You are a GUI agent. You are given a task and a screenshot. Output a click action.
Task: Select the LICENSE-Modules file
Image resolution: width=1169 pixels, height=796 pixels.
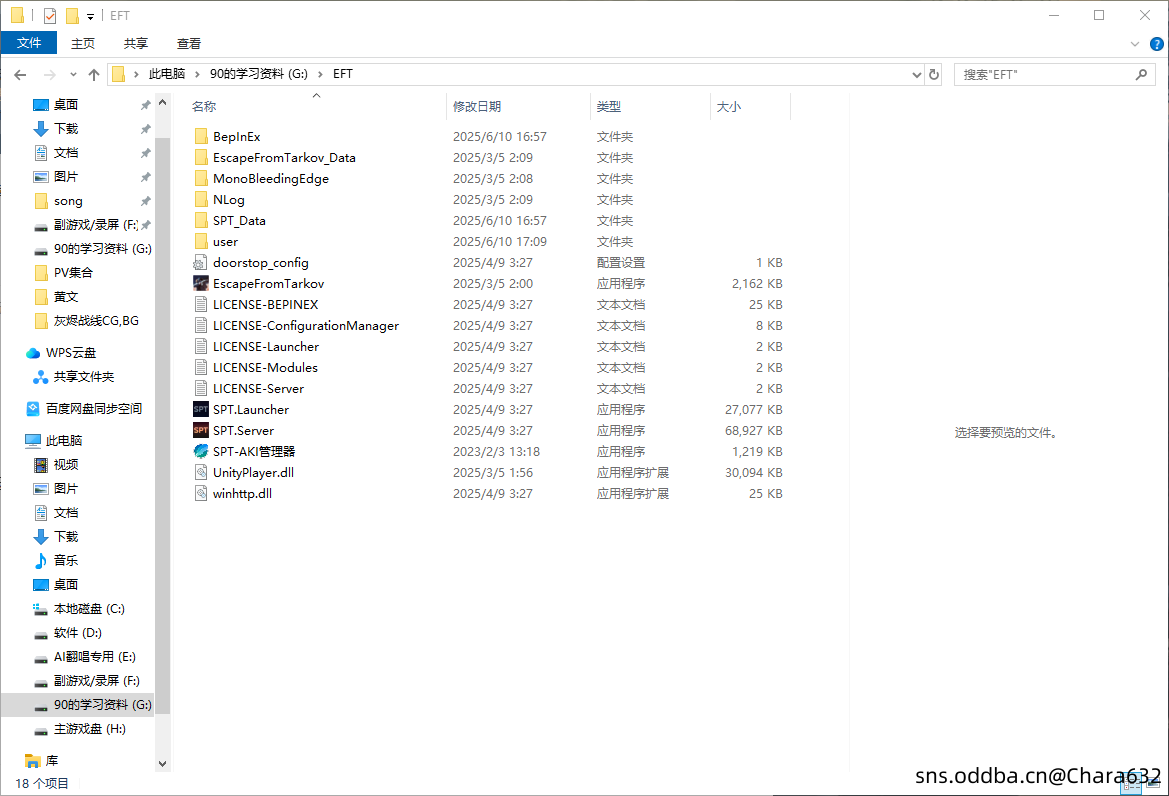[265, 367]
